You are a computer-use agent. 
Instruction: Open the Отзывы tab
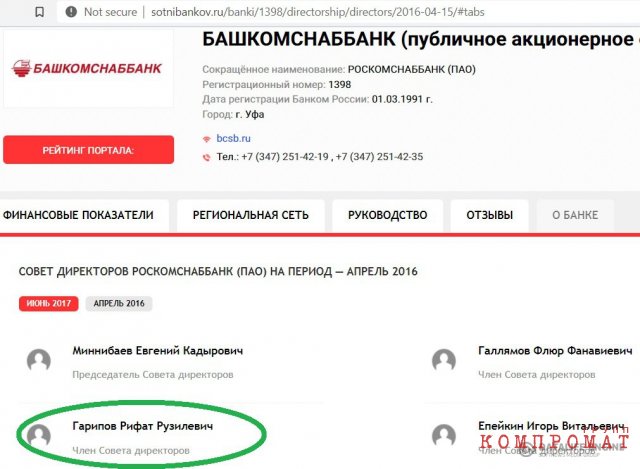coord(490,215)
